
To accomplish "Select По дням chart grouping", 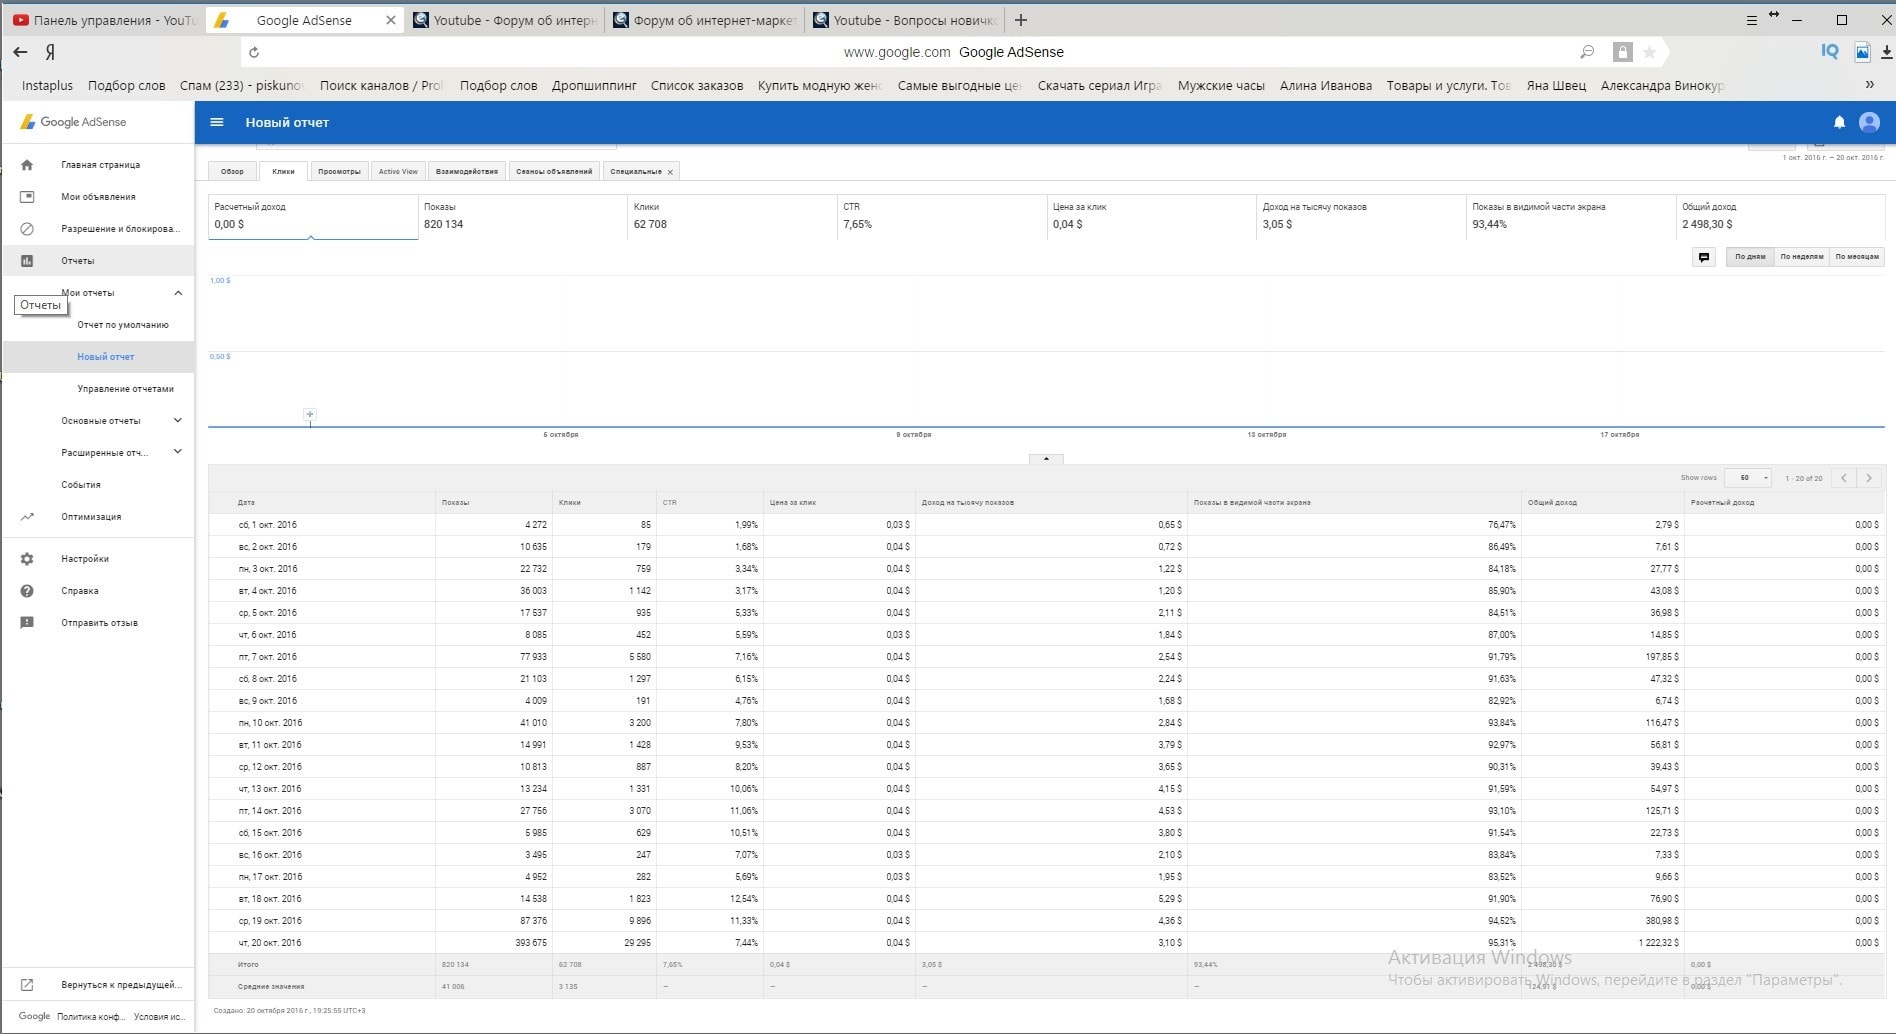I will (1749, 257).
